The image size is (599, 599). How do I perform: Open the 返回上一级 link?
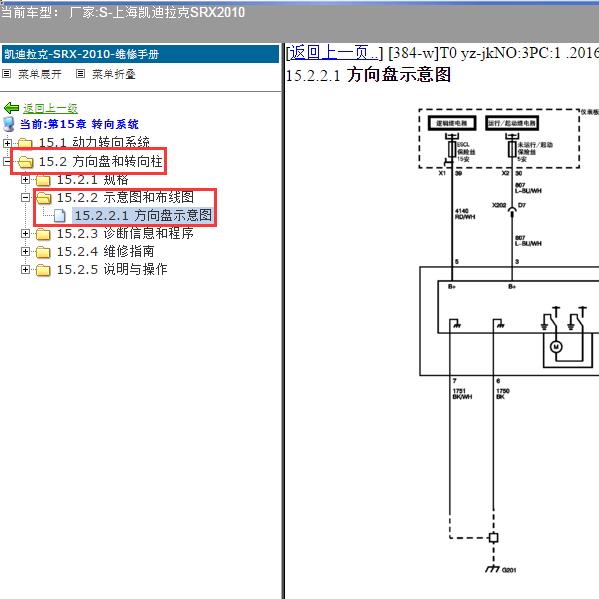(x=50, y=108)
